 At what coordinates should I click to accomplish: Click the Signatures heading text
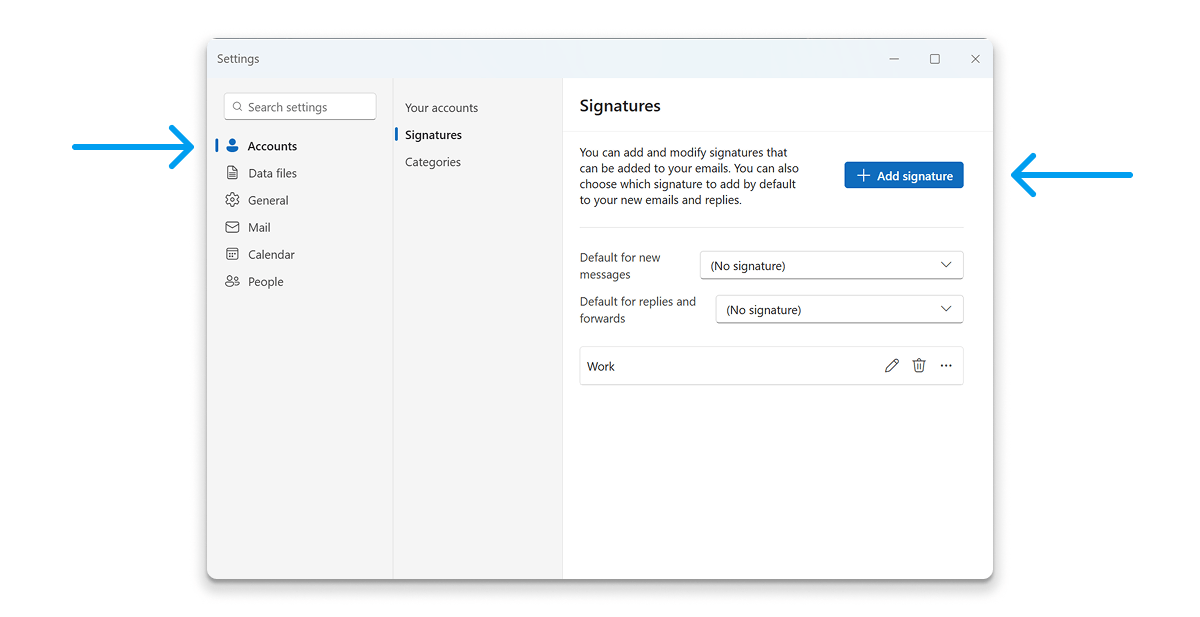620,106
